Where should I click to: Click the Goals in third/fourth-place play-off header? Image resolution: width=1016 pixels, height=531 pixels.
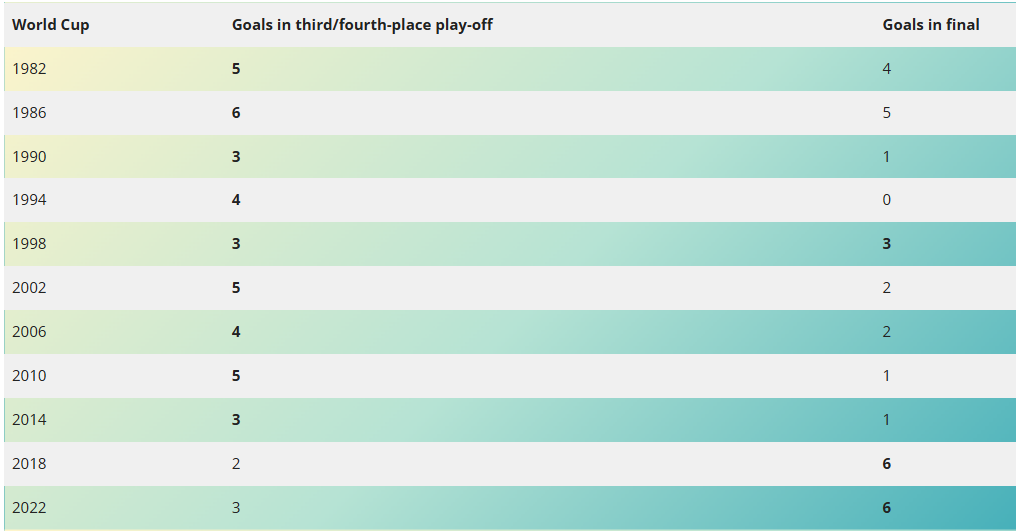(362, 25)
